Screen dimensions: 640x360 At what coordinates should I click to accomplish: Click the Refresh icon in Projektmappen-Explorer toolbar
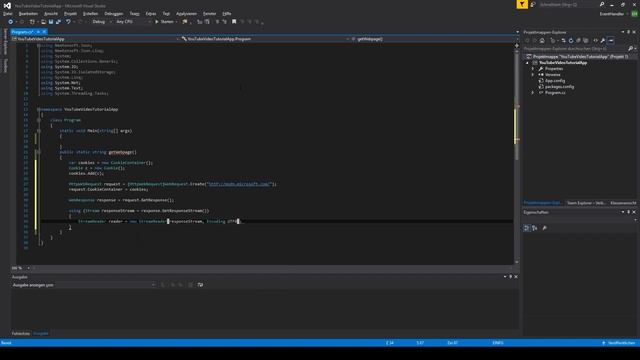[571, 40]
